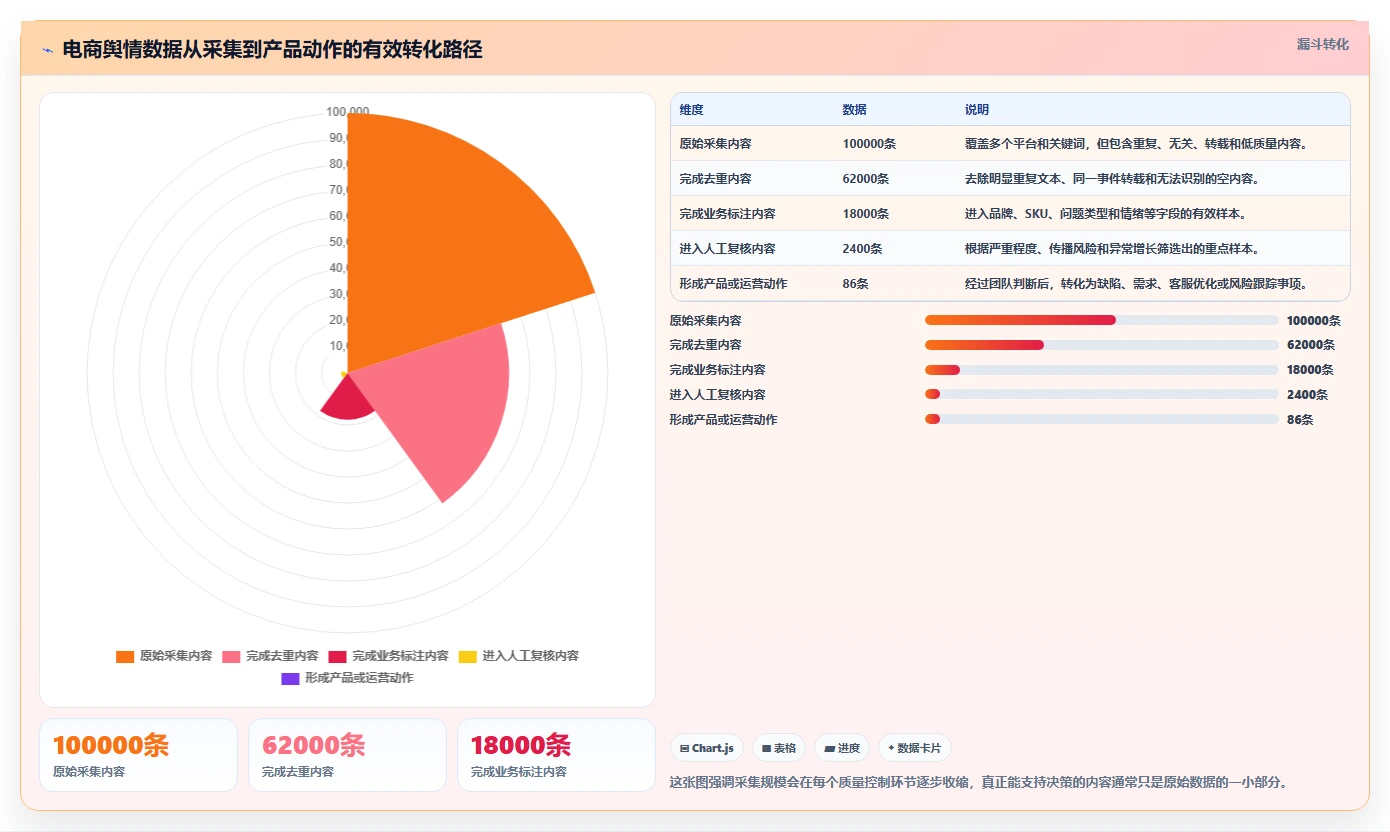
Task: Toggle 完成去重内容 in the chart legend
Action: tap(270, 656)
